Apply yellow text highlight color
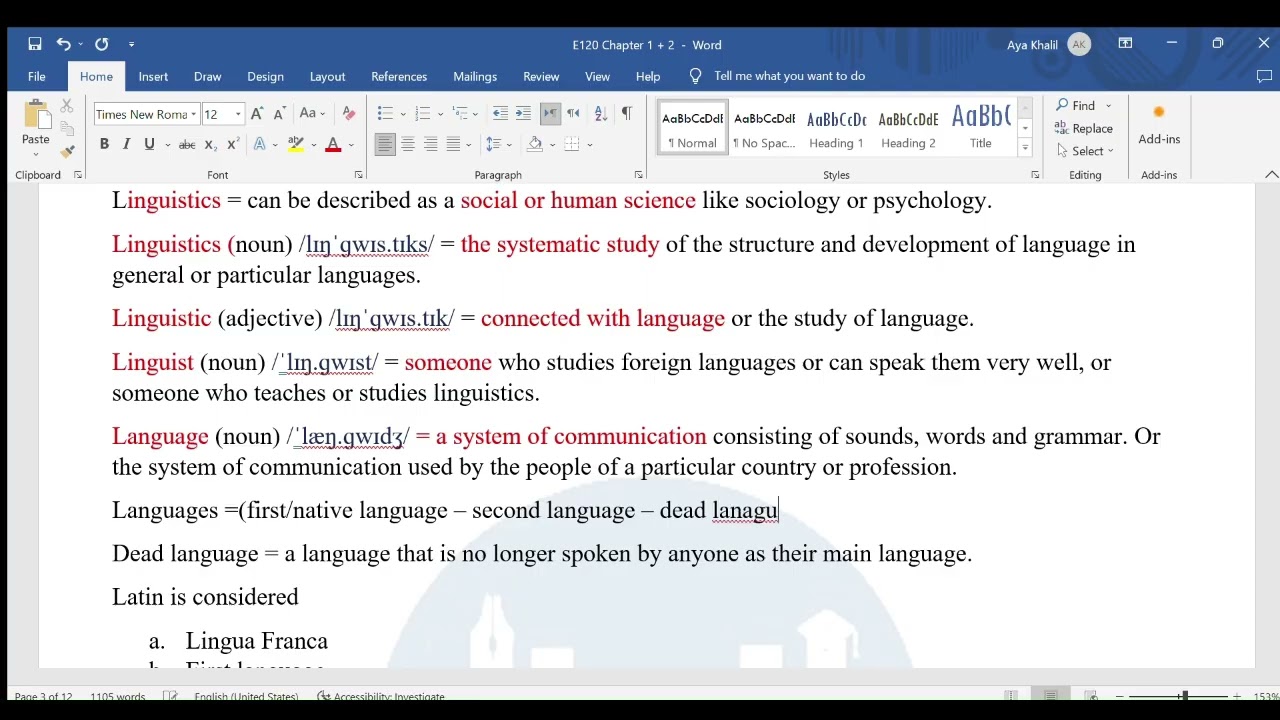This screenshot has width=1280, height=720. coord(296,145)
